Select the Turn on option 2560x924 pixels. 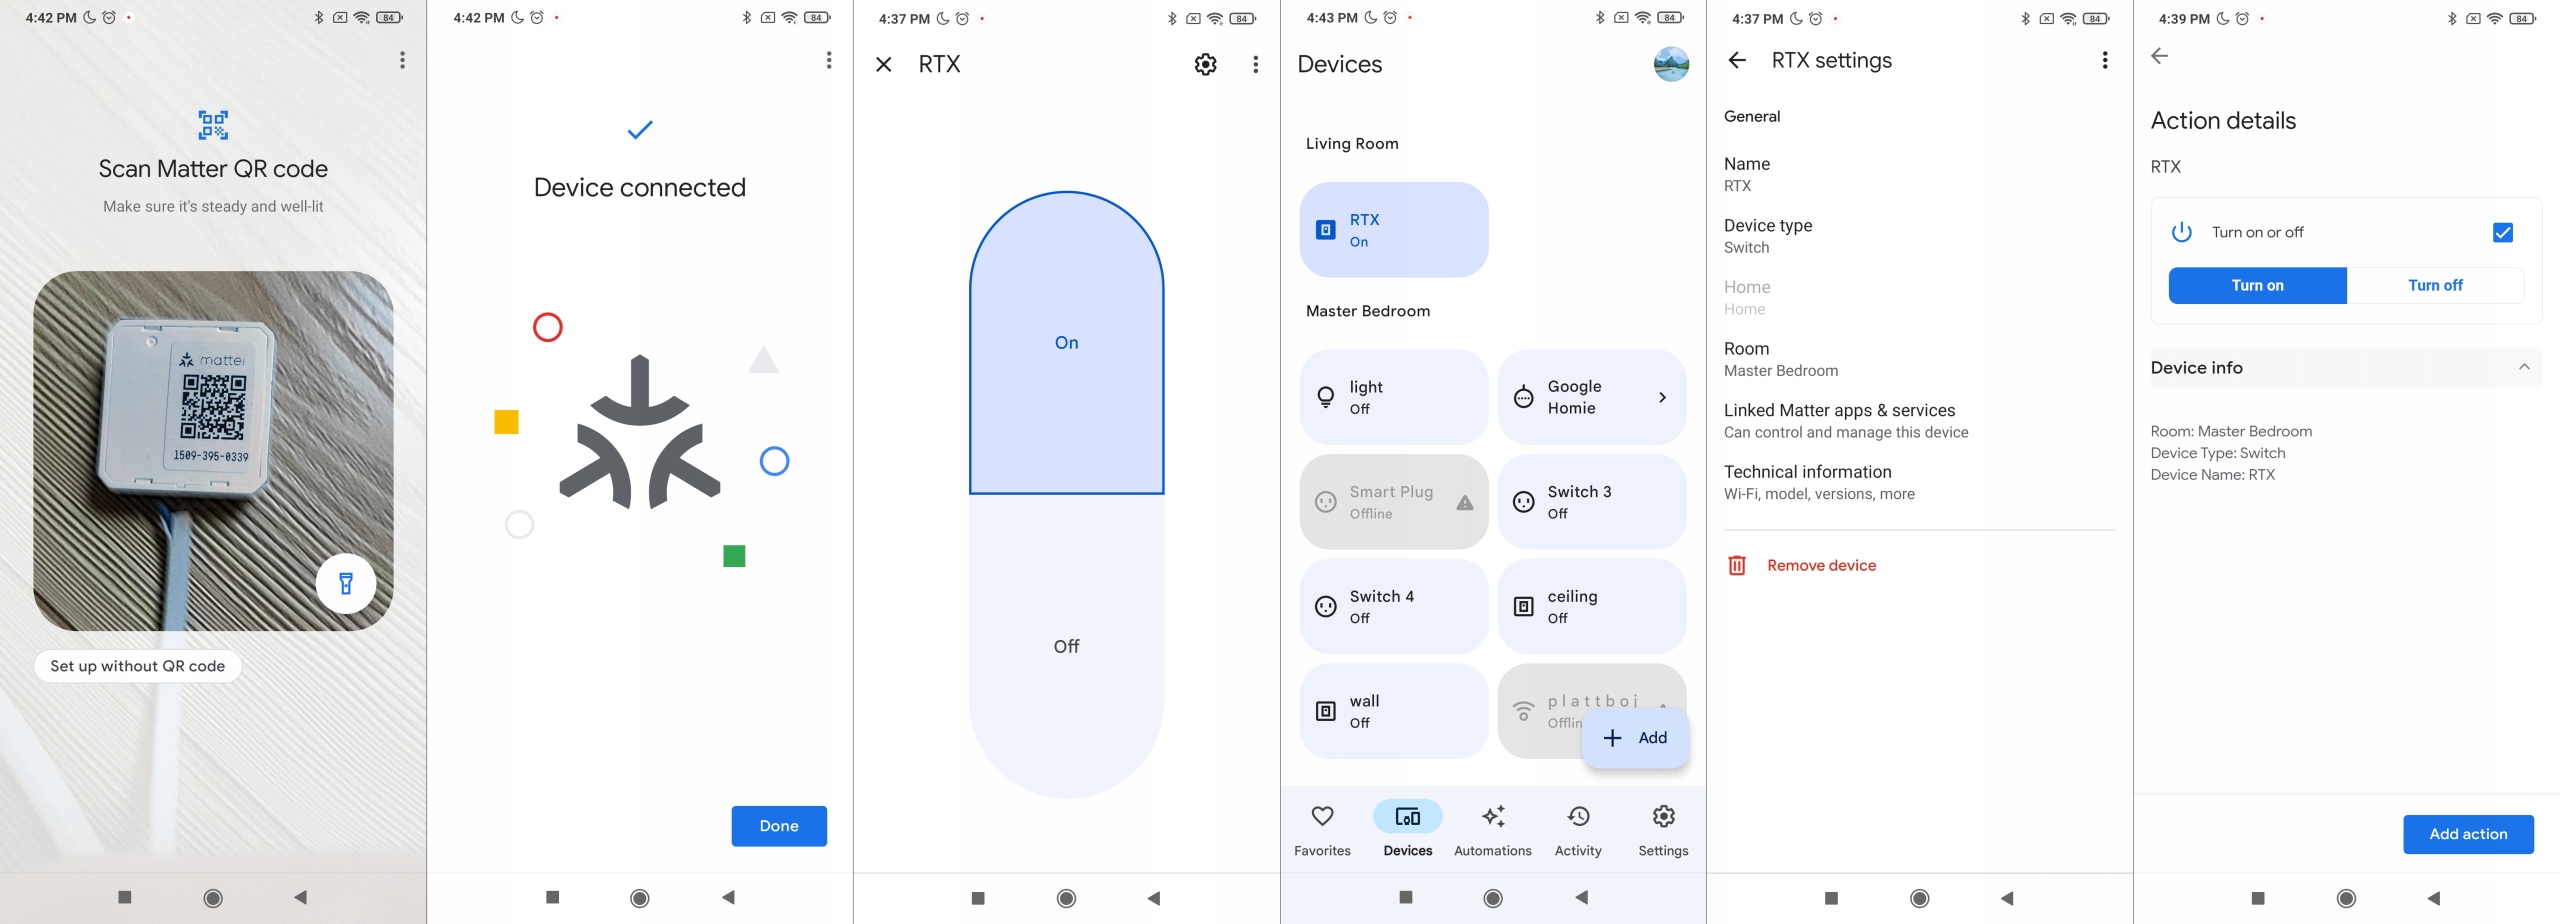point(2256,285)
